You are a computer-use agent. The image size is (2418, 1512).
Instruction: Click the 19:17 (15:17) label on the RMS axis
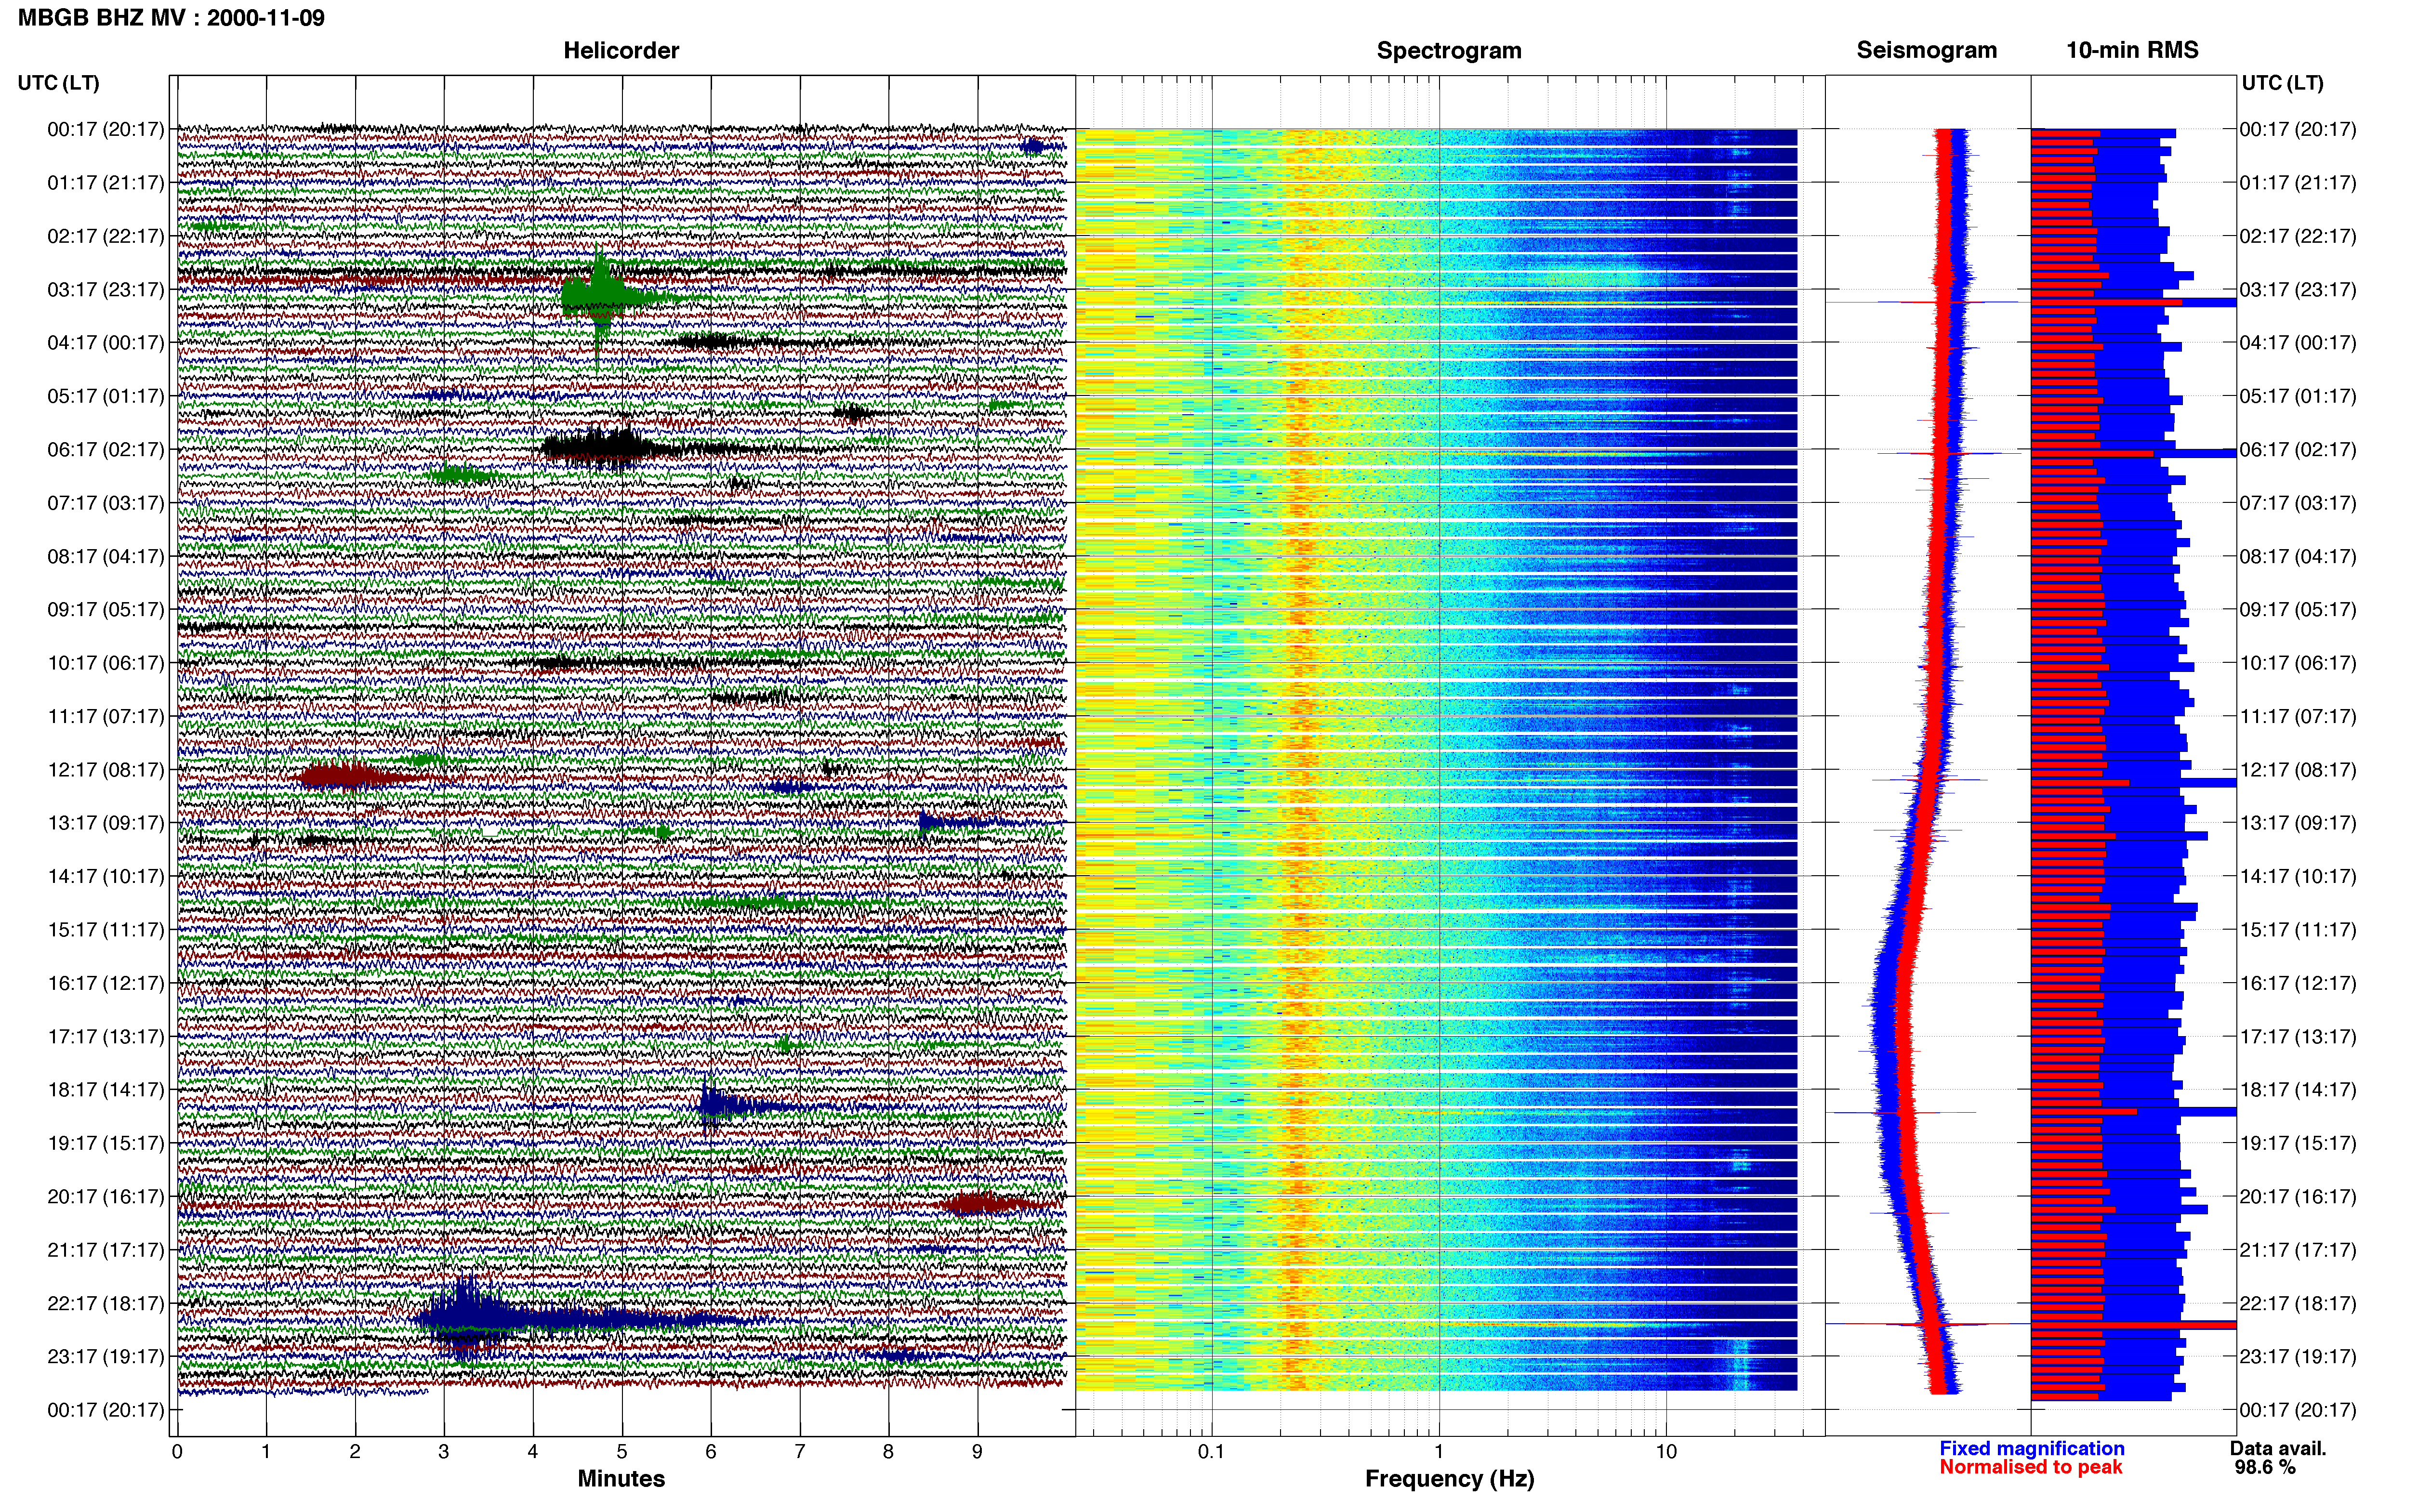pyautogui.click(x=2298, y=1143)
